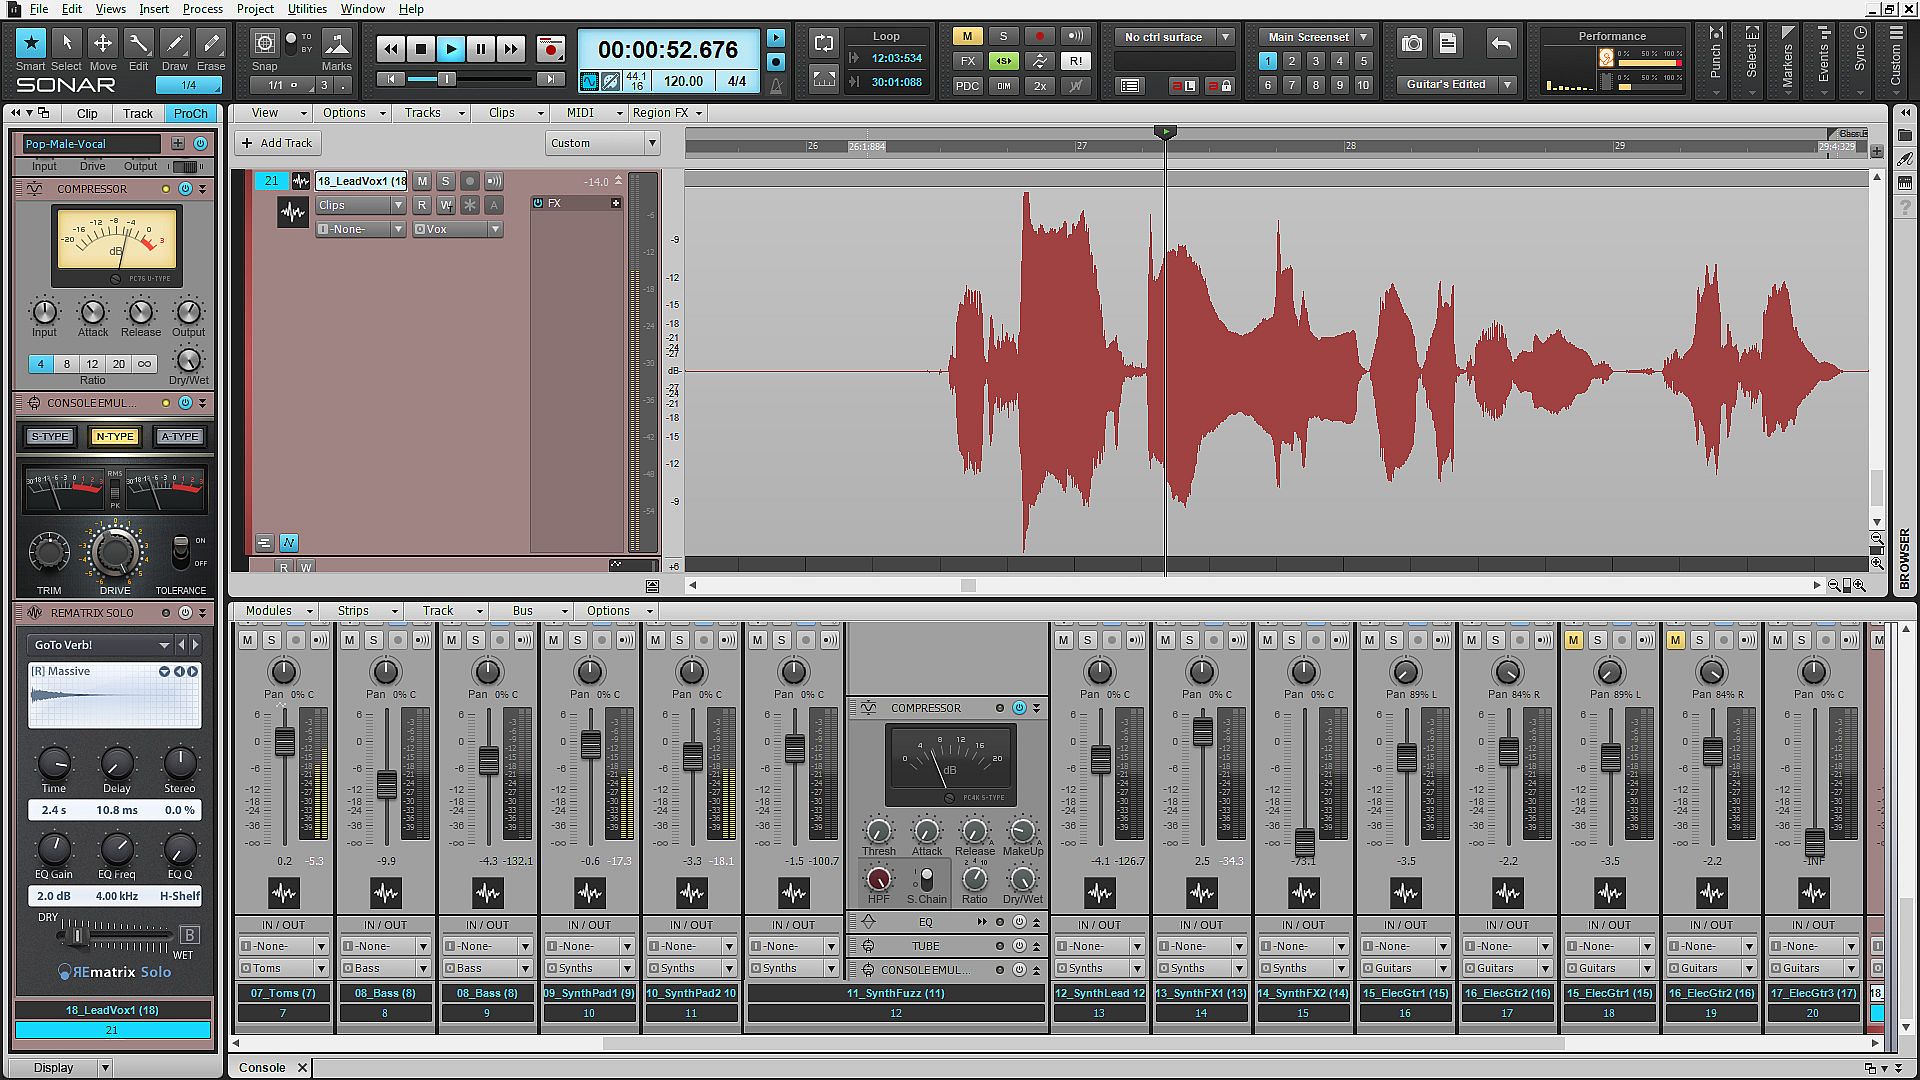Open the Process menu
Screen dimensions: 1920x1080
pyautogui.click(x=202, y=9)
